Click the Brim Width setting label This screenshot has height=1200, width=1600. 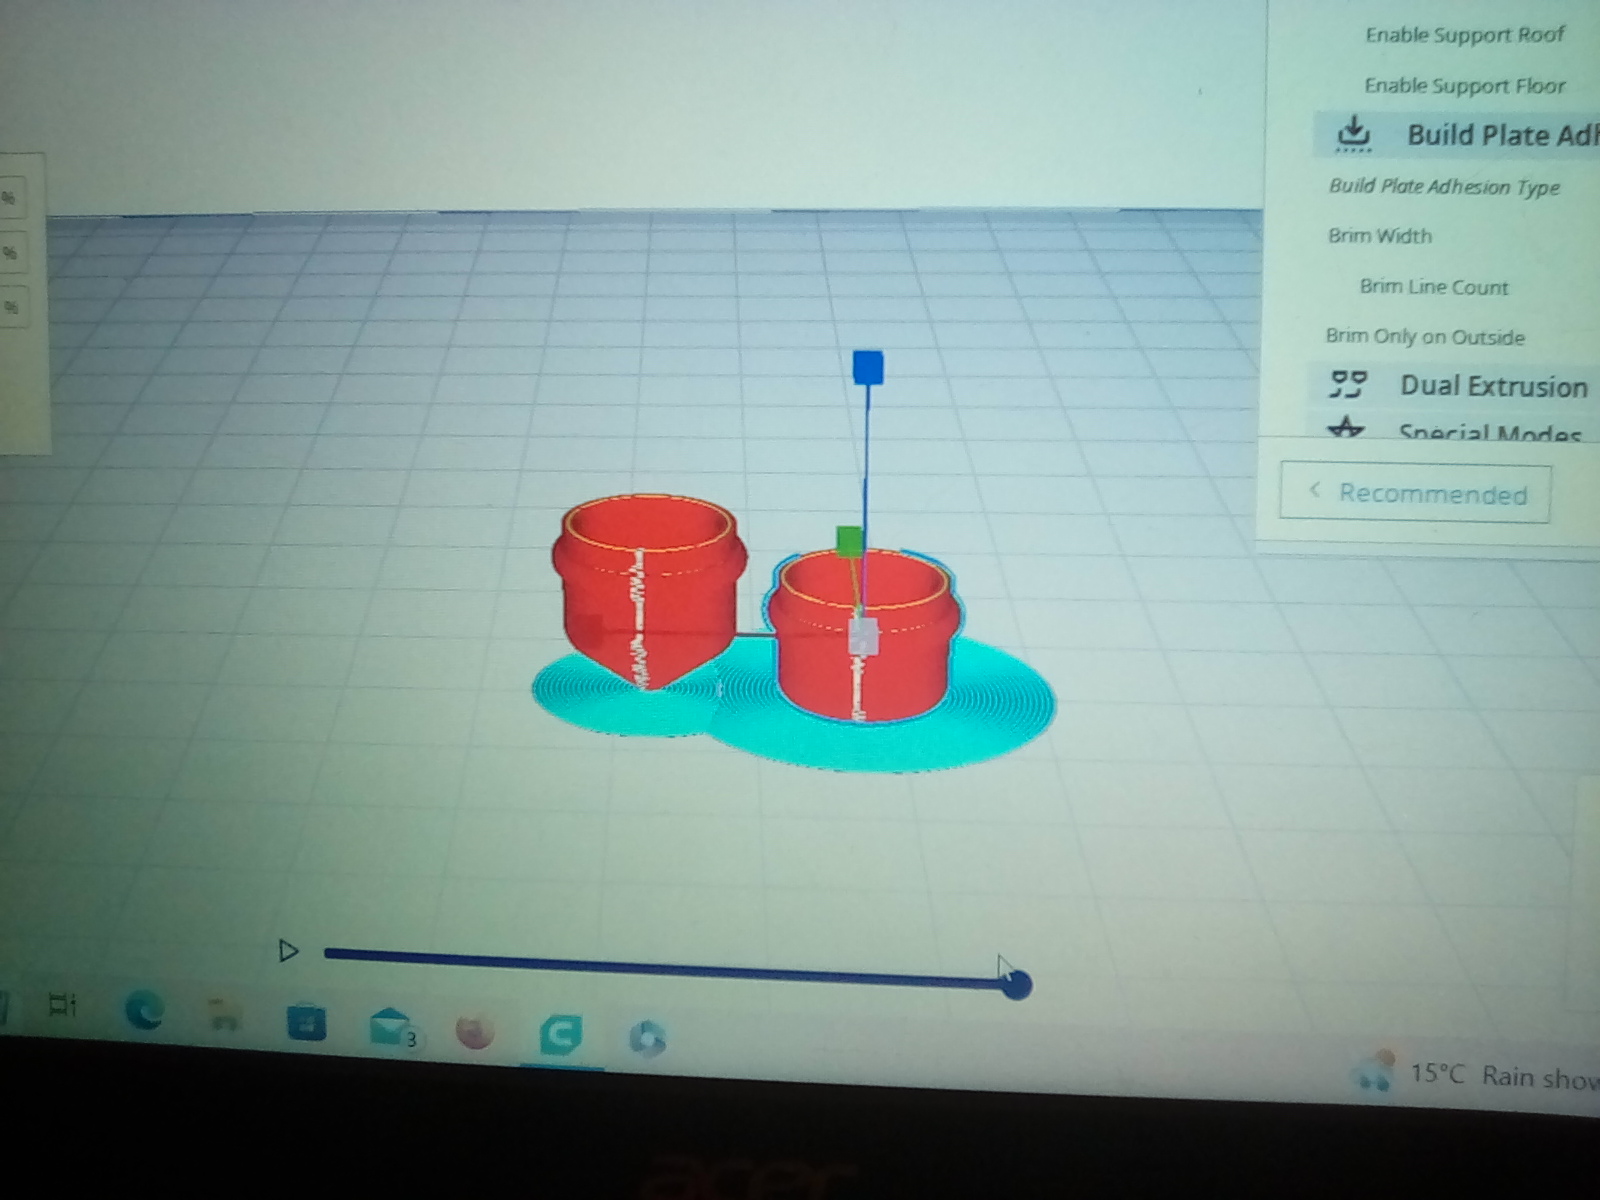click(x=1380, y=236)
